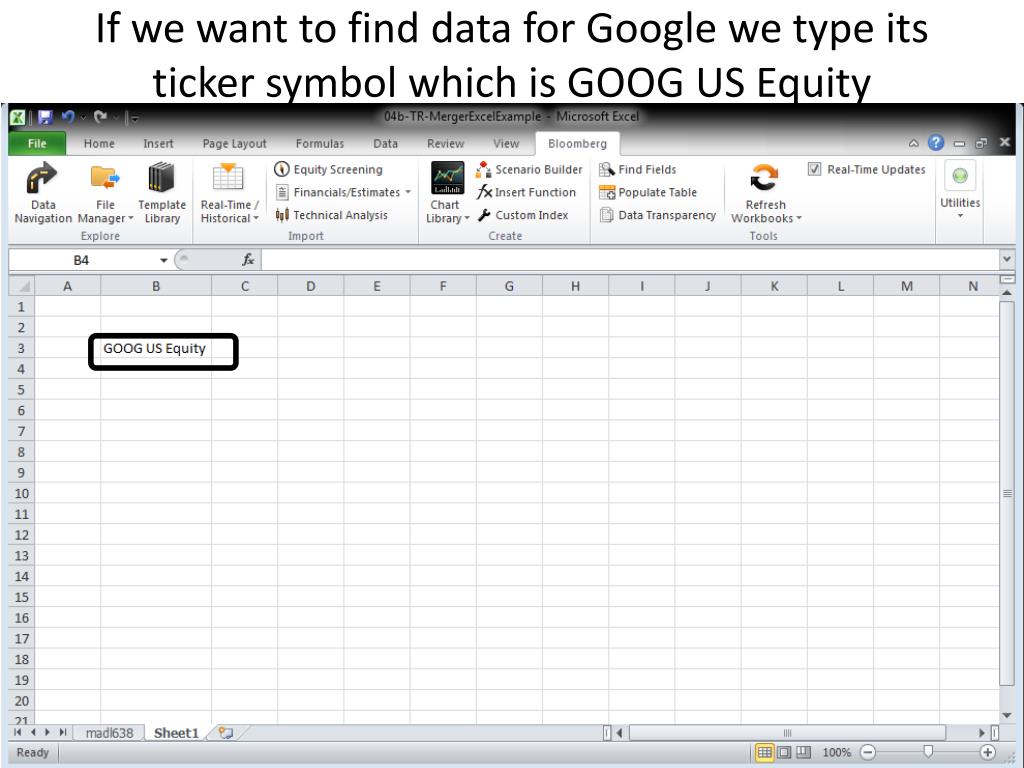Select row 3 header
This screenshot has height=768, width=1024.
21,348
